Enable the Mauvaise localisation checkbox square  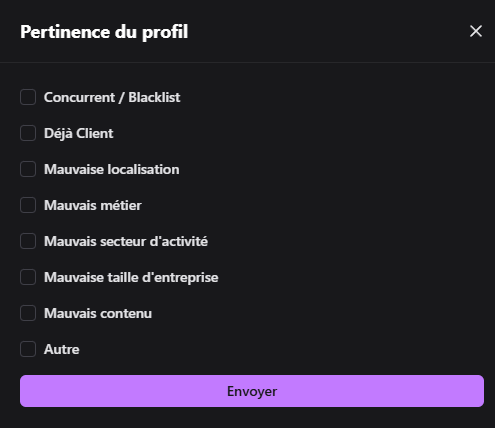pos(28,169)
